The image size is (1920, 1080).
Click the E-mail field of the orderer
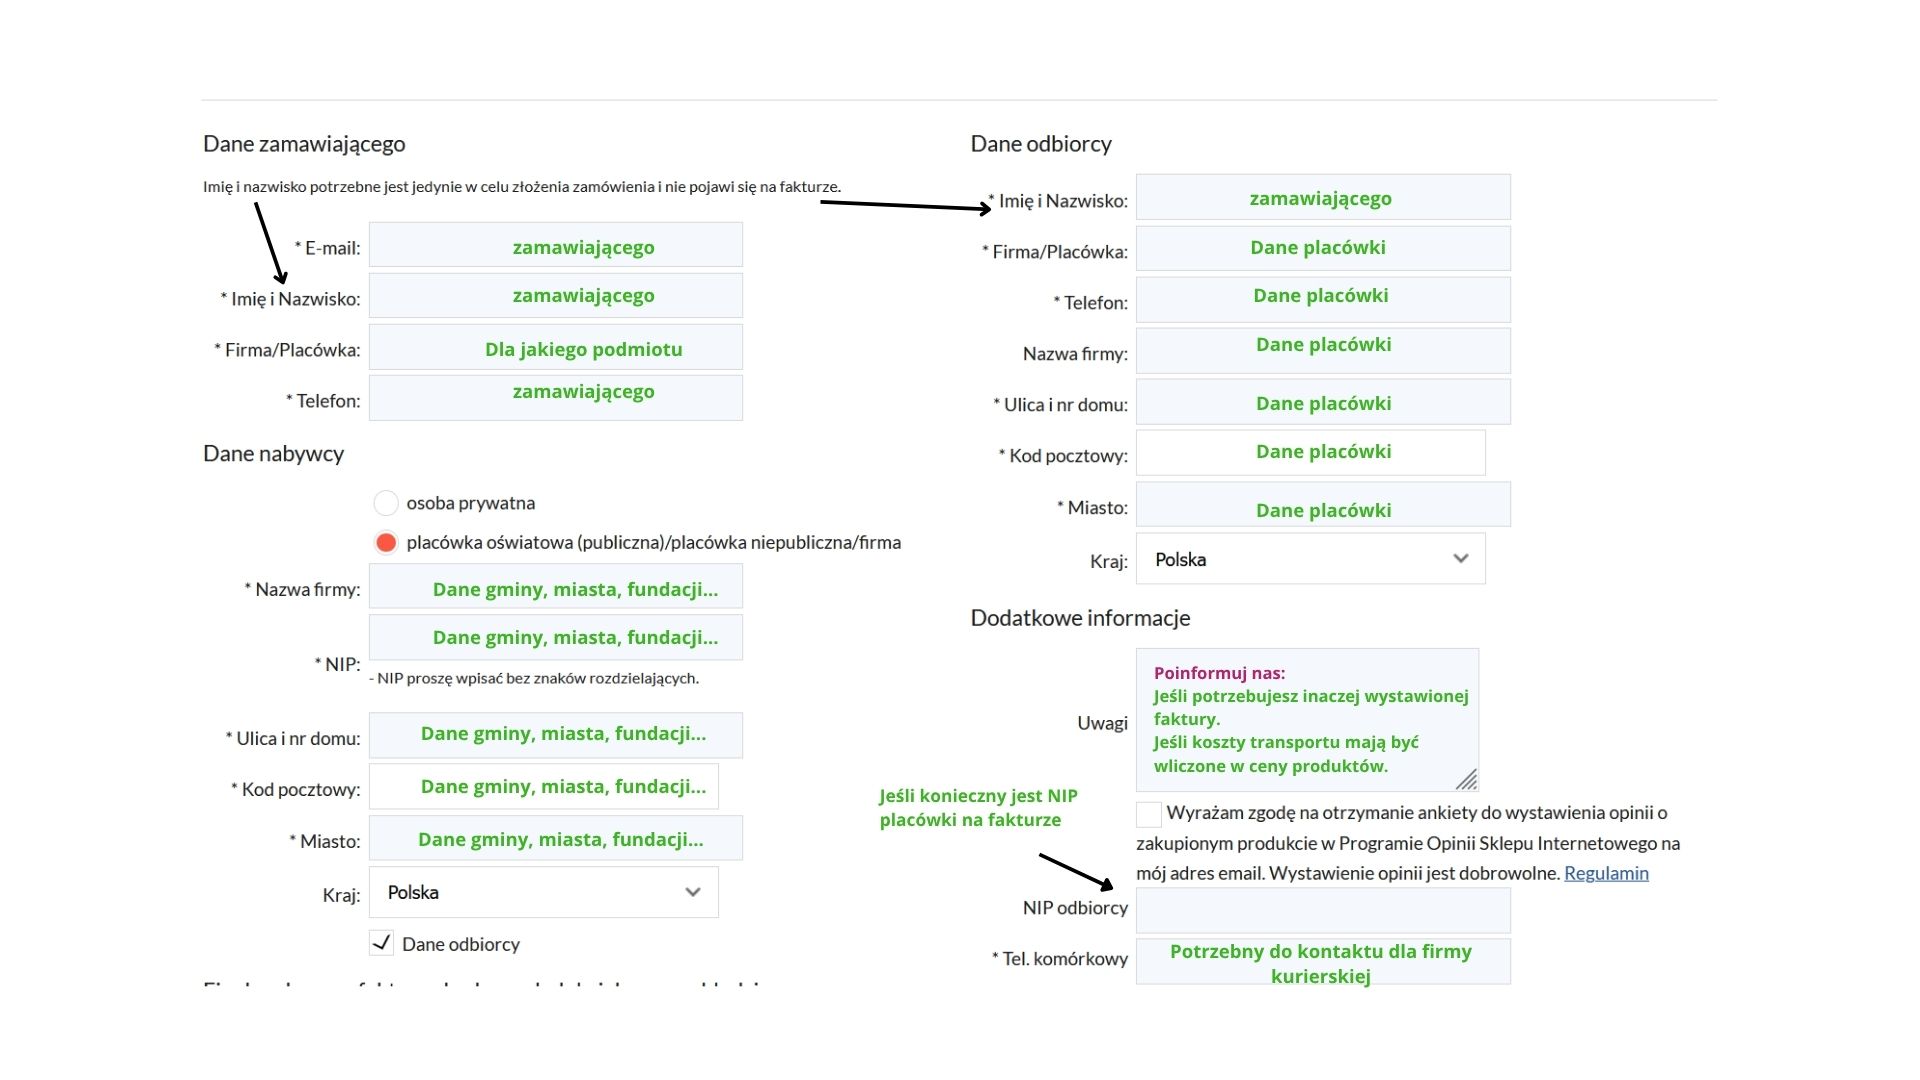coord(556,245)
